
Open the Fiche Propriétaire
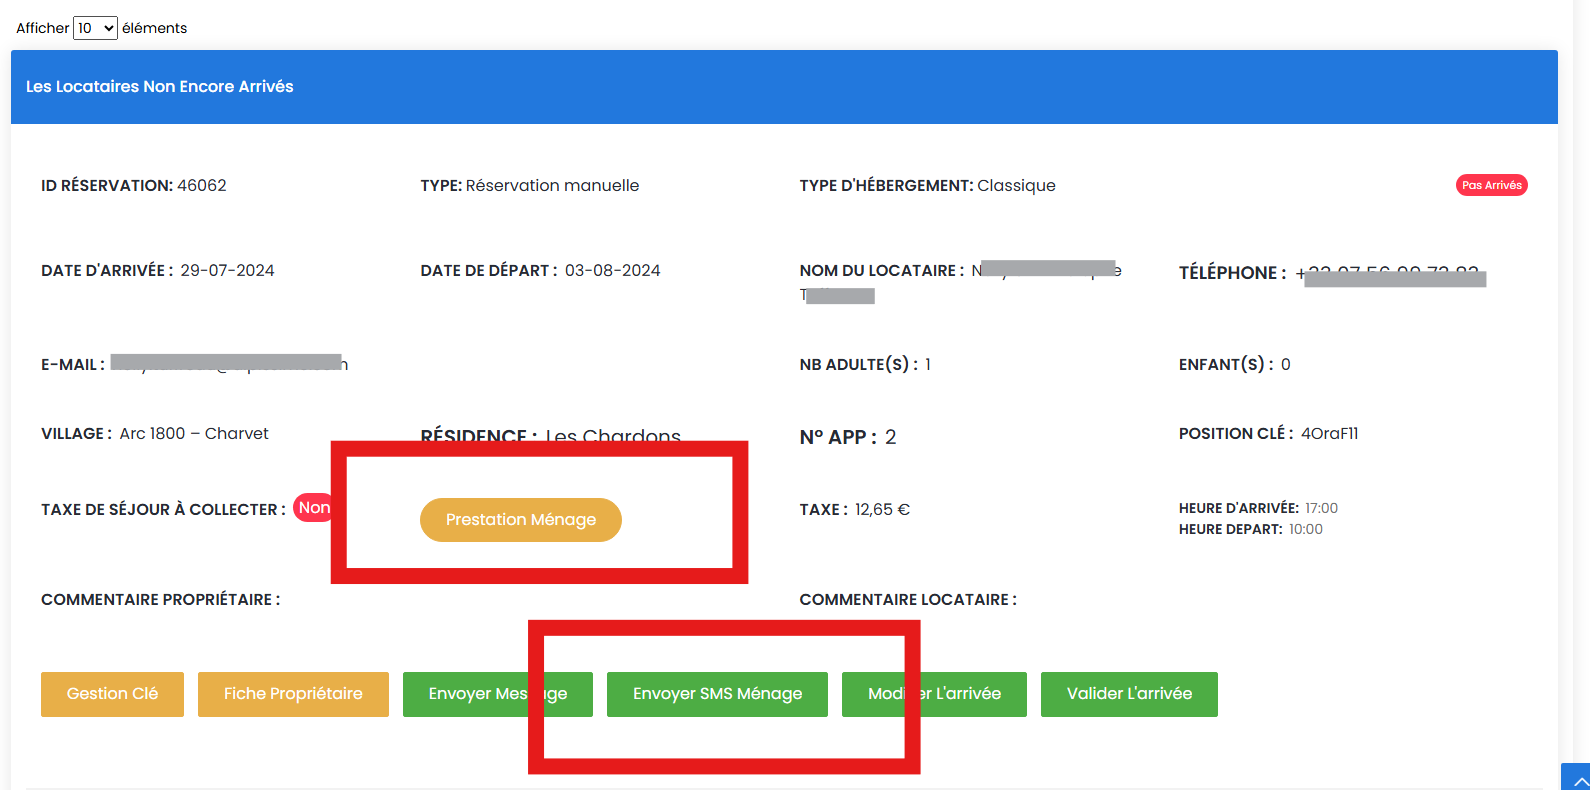coord(293,694)
